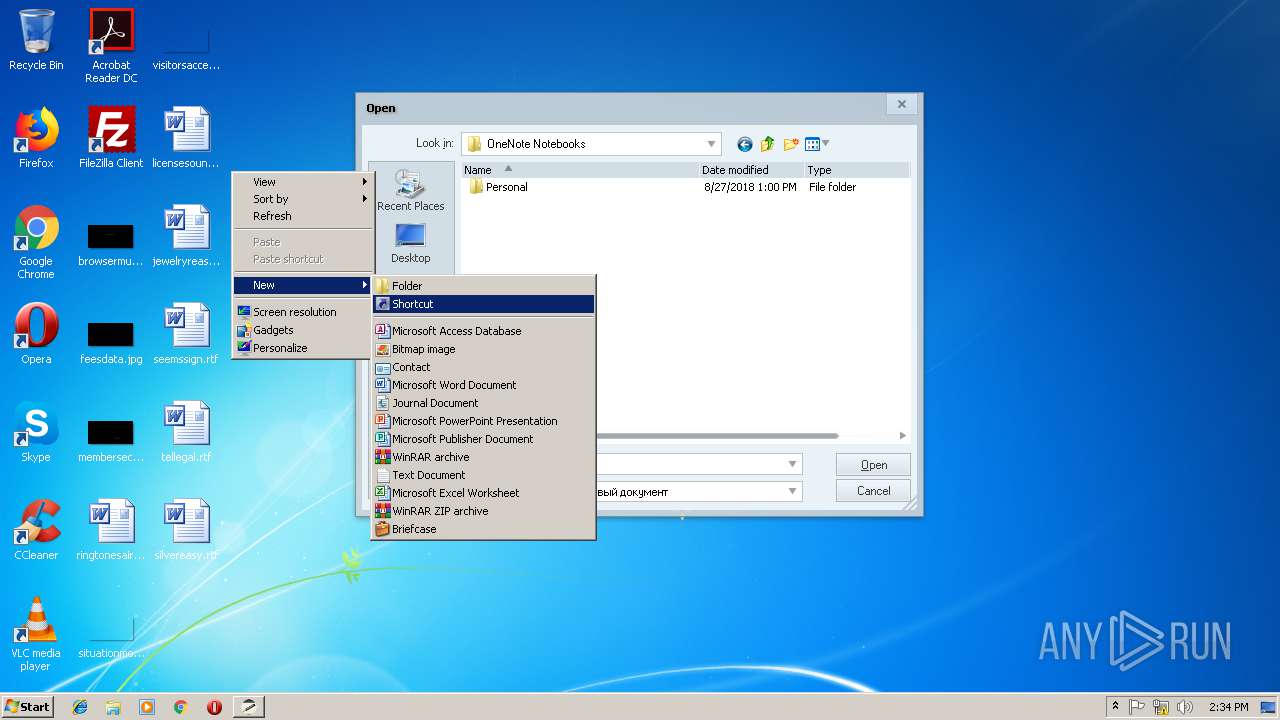
Task: Create new Journal Document
Action: [484, 403]
